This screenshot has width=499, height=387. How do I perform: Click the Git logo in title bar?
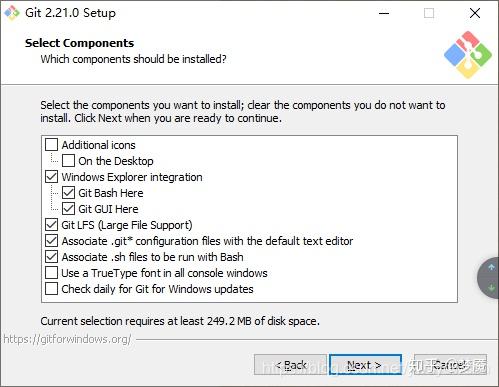point(12,13)
